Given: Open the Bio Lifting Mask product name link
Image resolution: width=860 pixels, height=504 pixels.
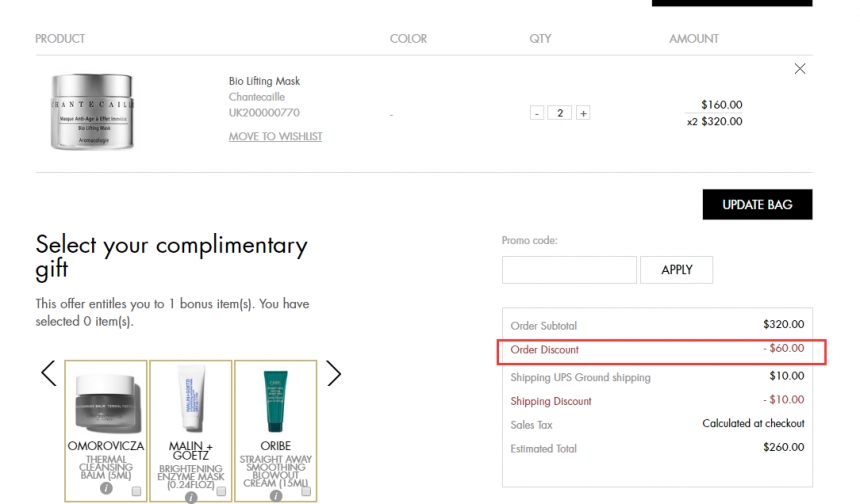Looking at the screenshot, I should tap(264, 81).
